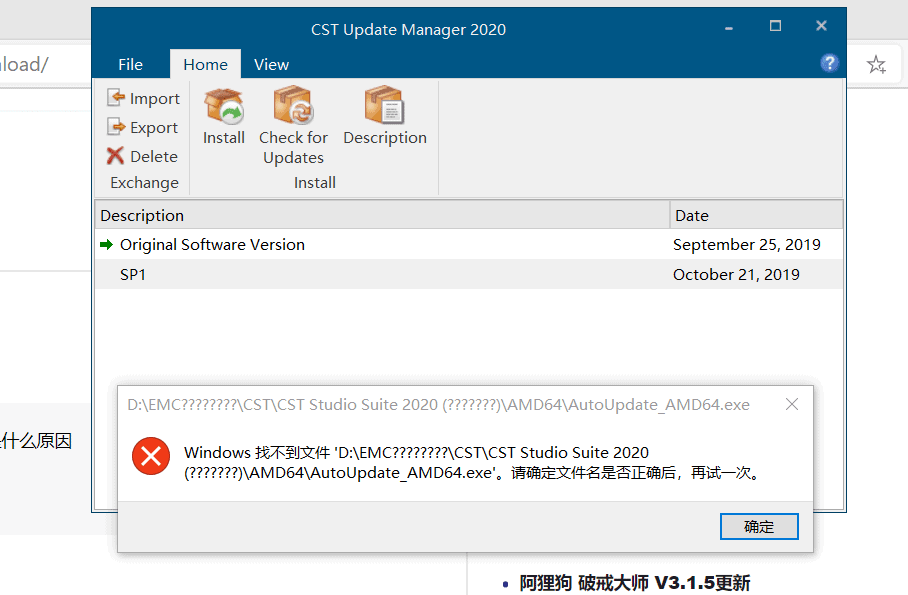Close the error dialog with its X

[792, 404]
